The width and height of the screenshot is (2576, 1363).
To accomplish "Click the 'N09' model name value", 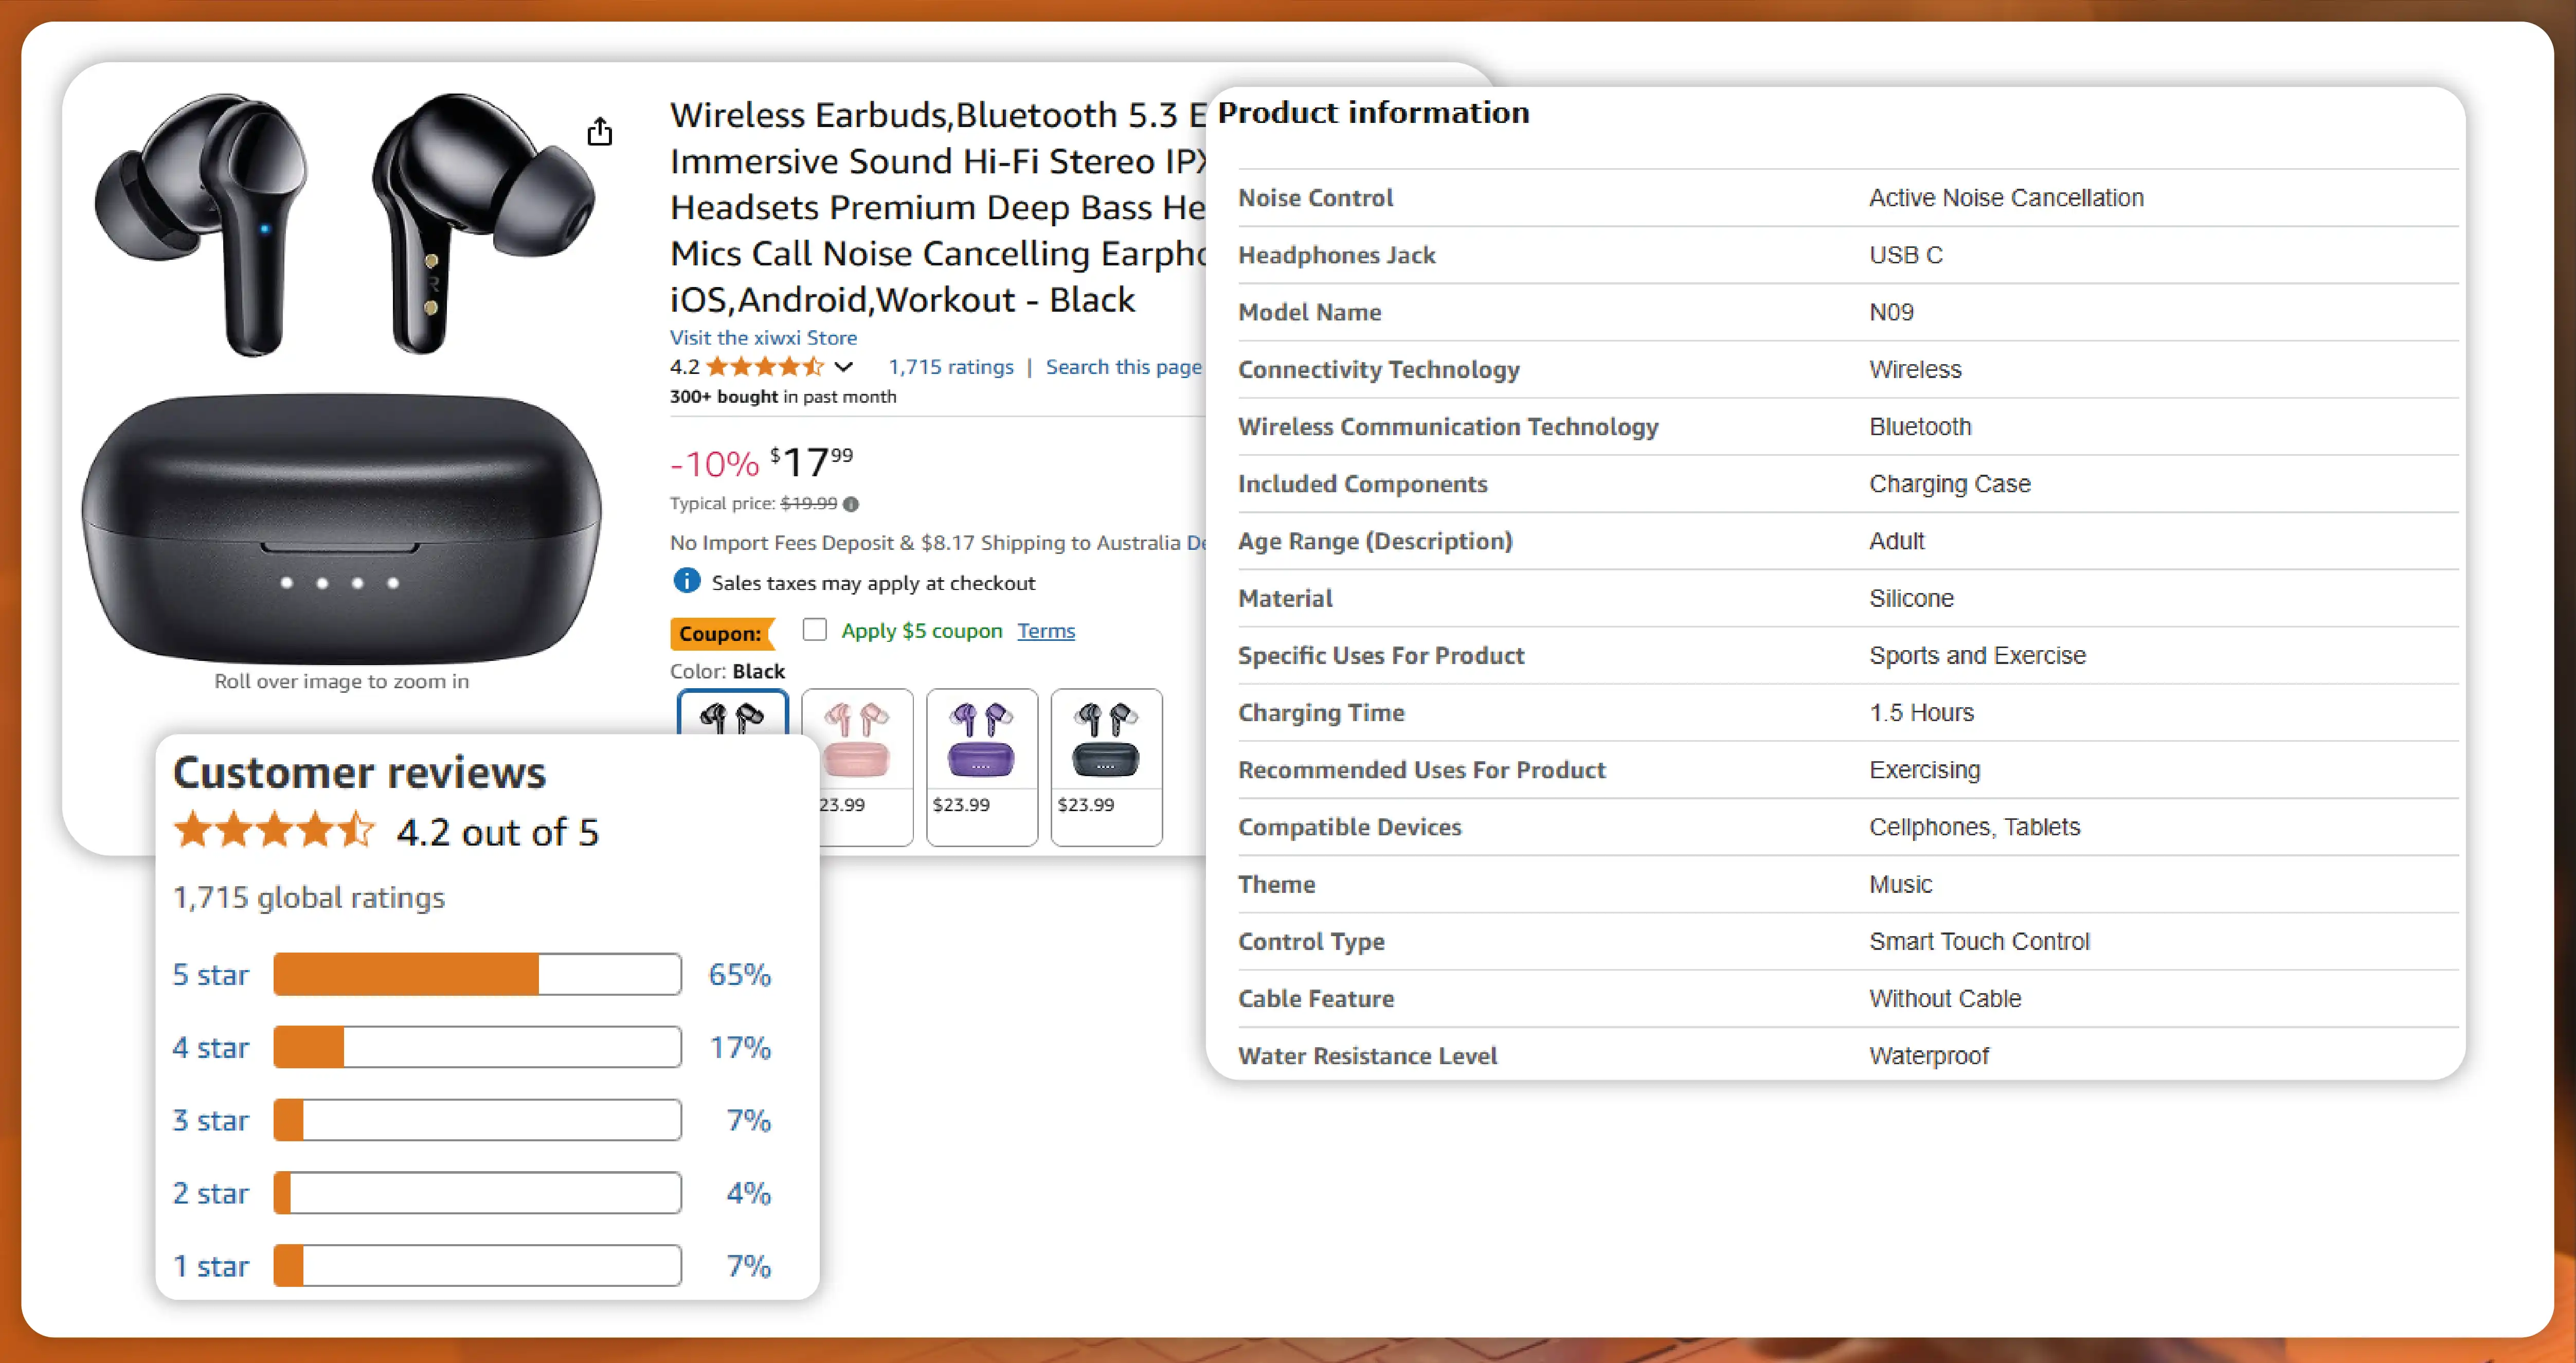I will coord(1891,312).
